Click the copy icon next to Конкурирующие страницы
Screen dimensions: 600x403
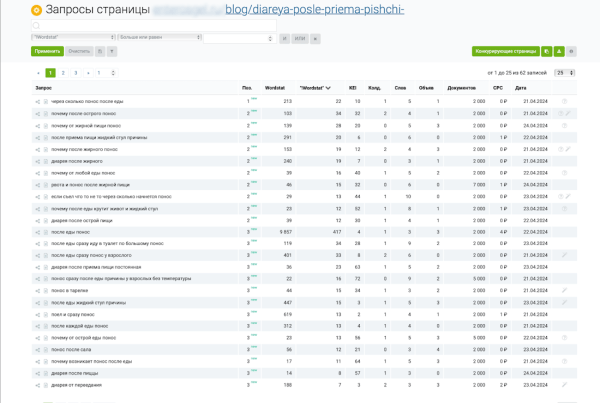pyautogui.click(x=546, y=50)
